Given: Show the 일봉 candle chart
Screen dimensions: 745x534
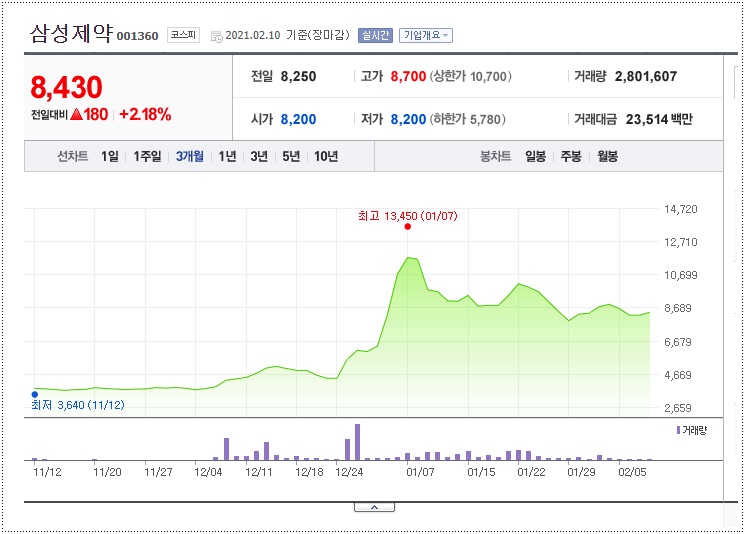Looking at the screenshot, I should [535, 156].
